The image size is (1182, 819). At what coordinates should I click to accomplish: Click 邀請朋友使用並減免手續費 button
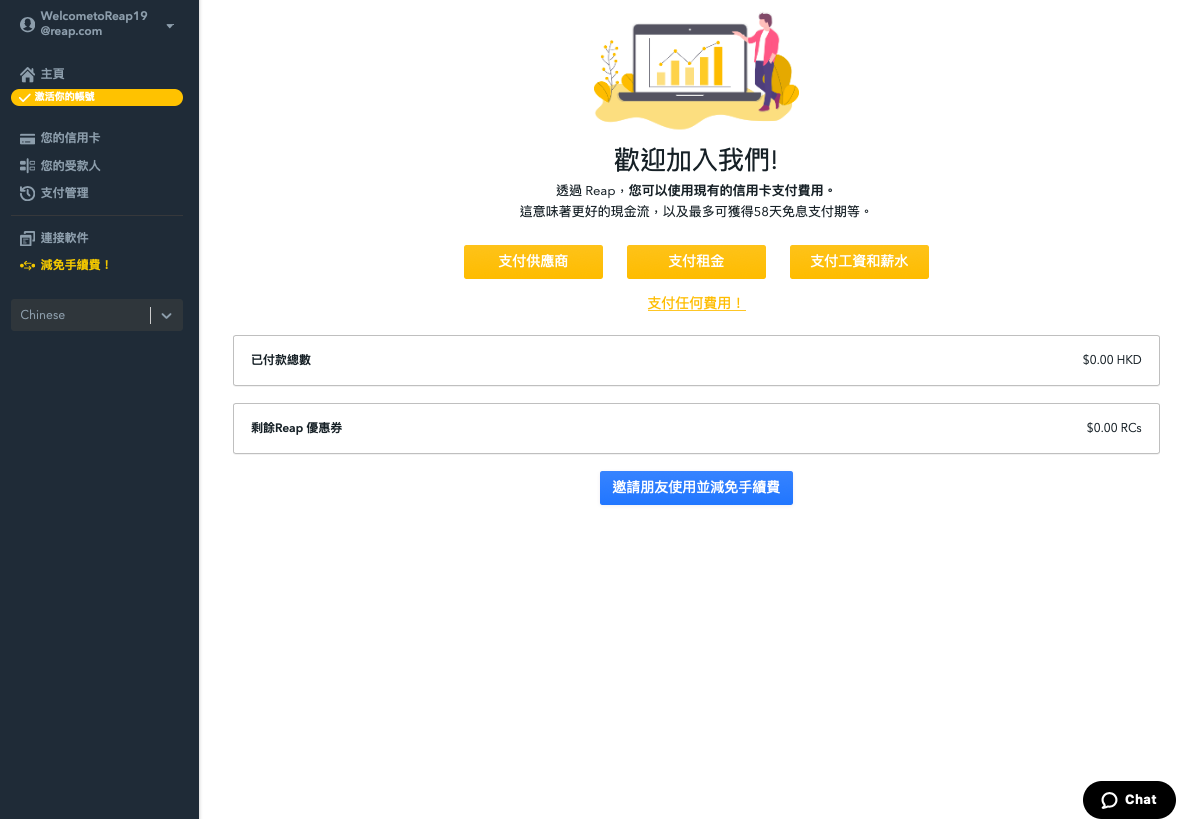click(x=696, y=488)
